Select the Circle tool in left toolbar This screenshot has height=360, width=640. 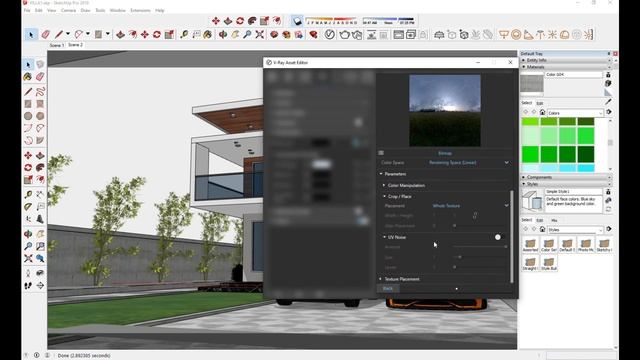(28, 116)
